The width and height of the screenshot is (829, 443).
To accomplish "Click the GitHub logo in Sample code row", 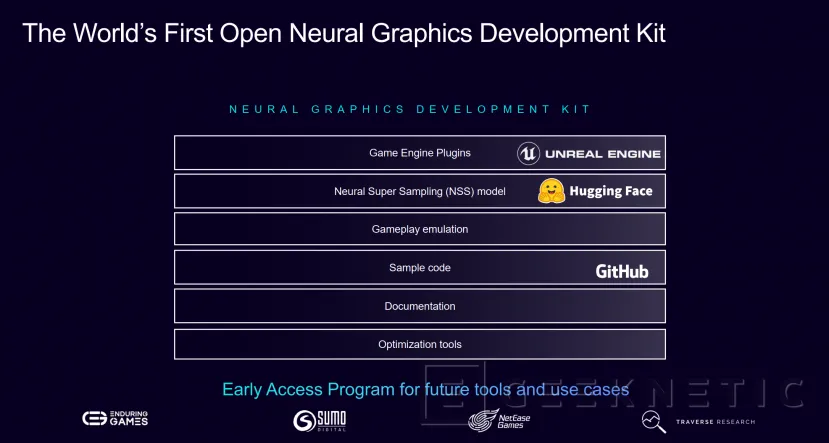I will coord(622,270).
